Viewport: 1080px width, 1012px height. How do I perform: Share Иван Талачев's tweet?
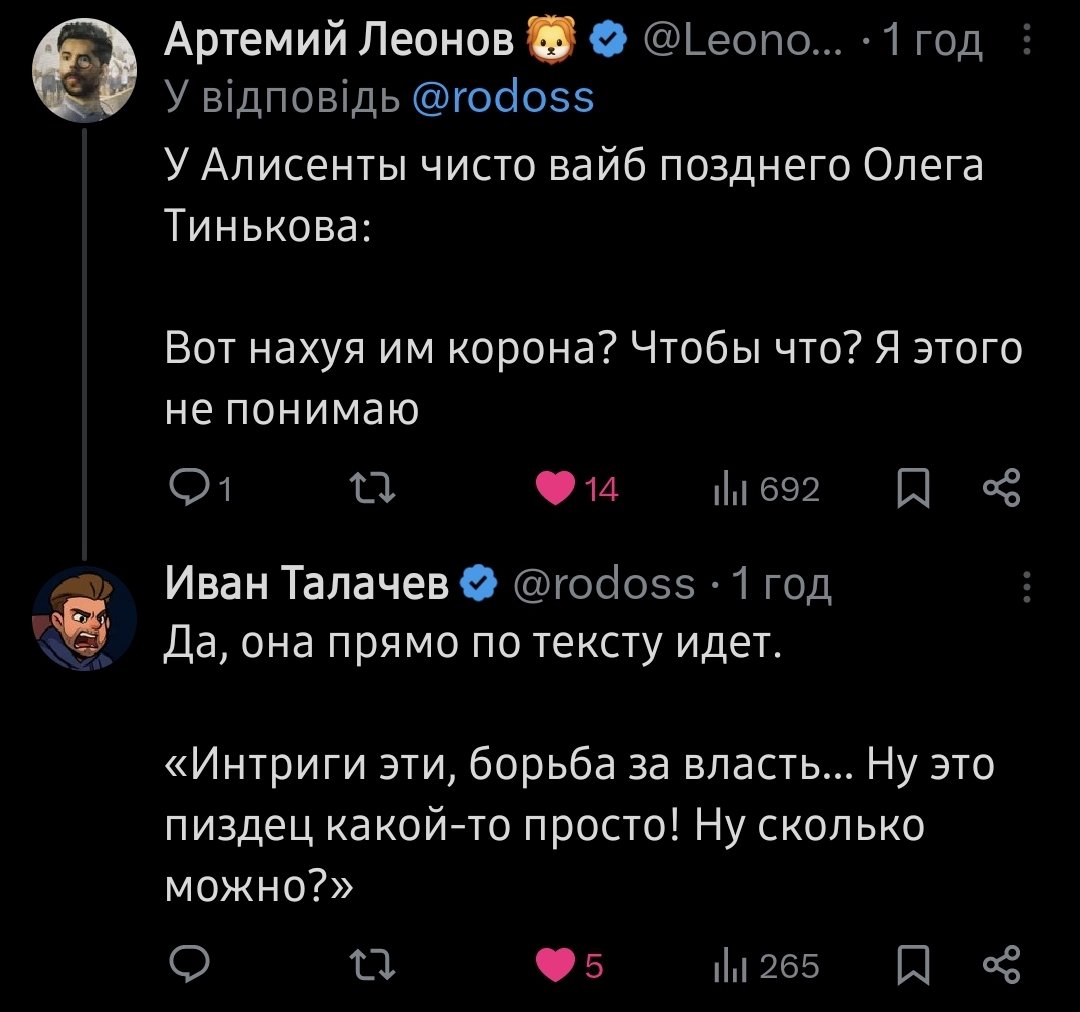tap(1001, 965)
